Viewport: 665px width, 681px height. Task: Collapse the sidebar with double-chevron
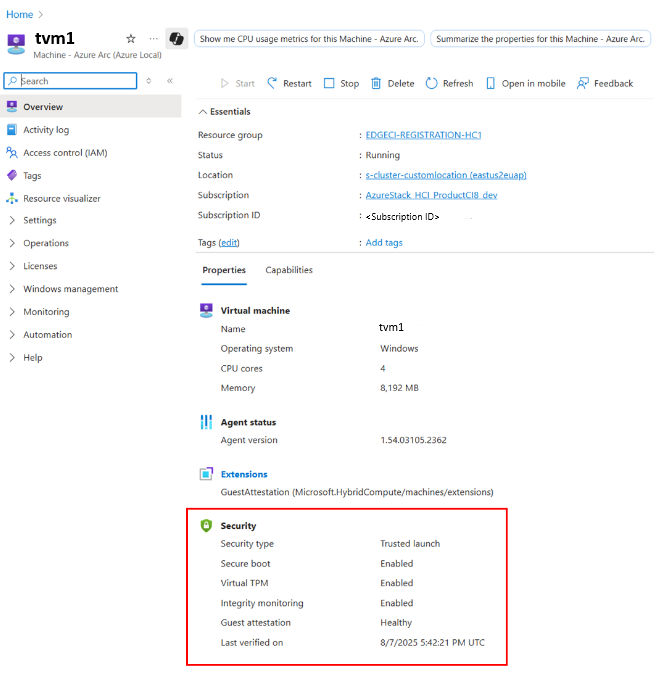point(170,81)
